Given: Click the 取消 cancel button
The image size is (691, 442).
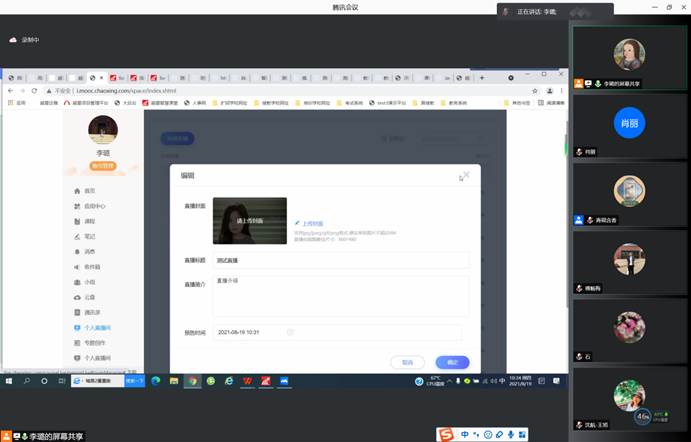Looking at the screenshot, I should (407, 362).
